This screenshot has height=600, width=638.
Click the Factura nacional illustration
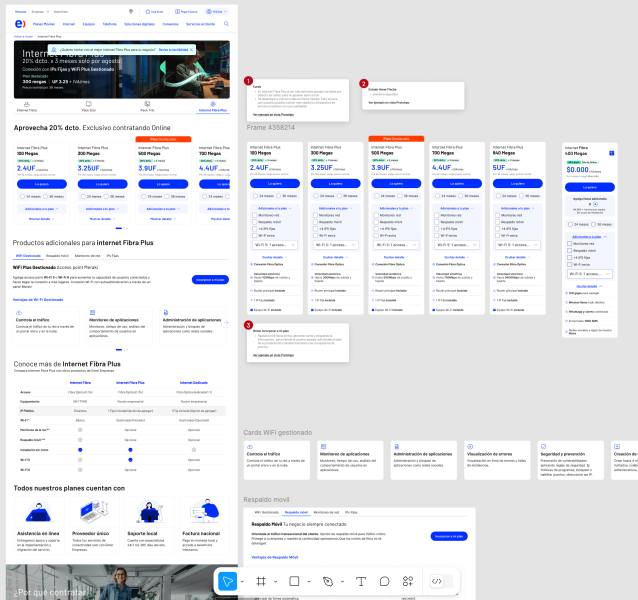[205, 511]
